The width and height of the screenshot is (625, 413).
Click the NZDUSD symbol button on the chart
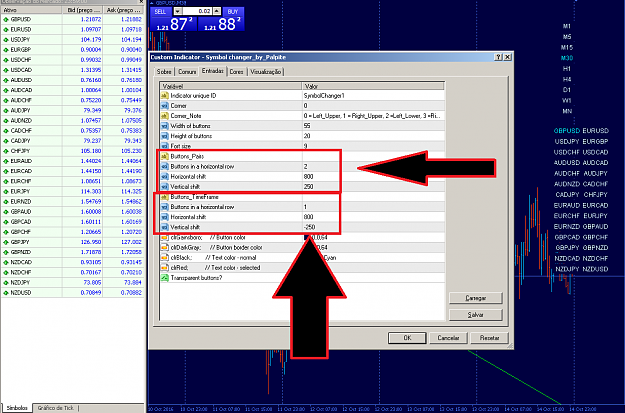596,269
